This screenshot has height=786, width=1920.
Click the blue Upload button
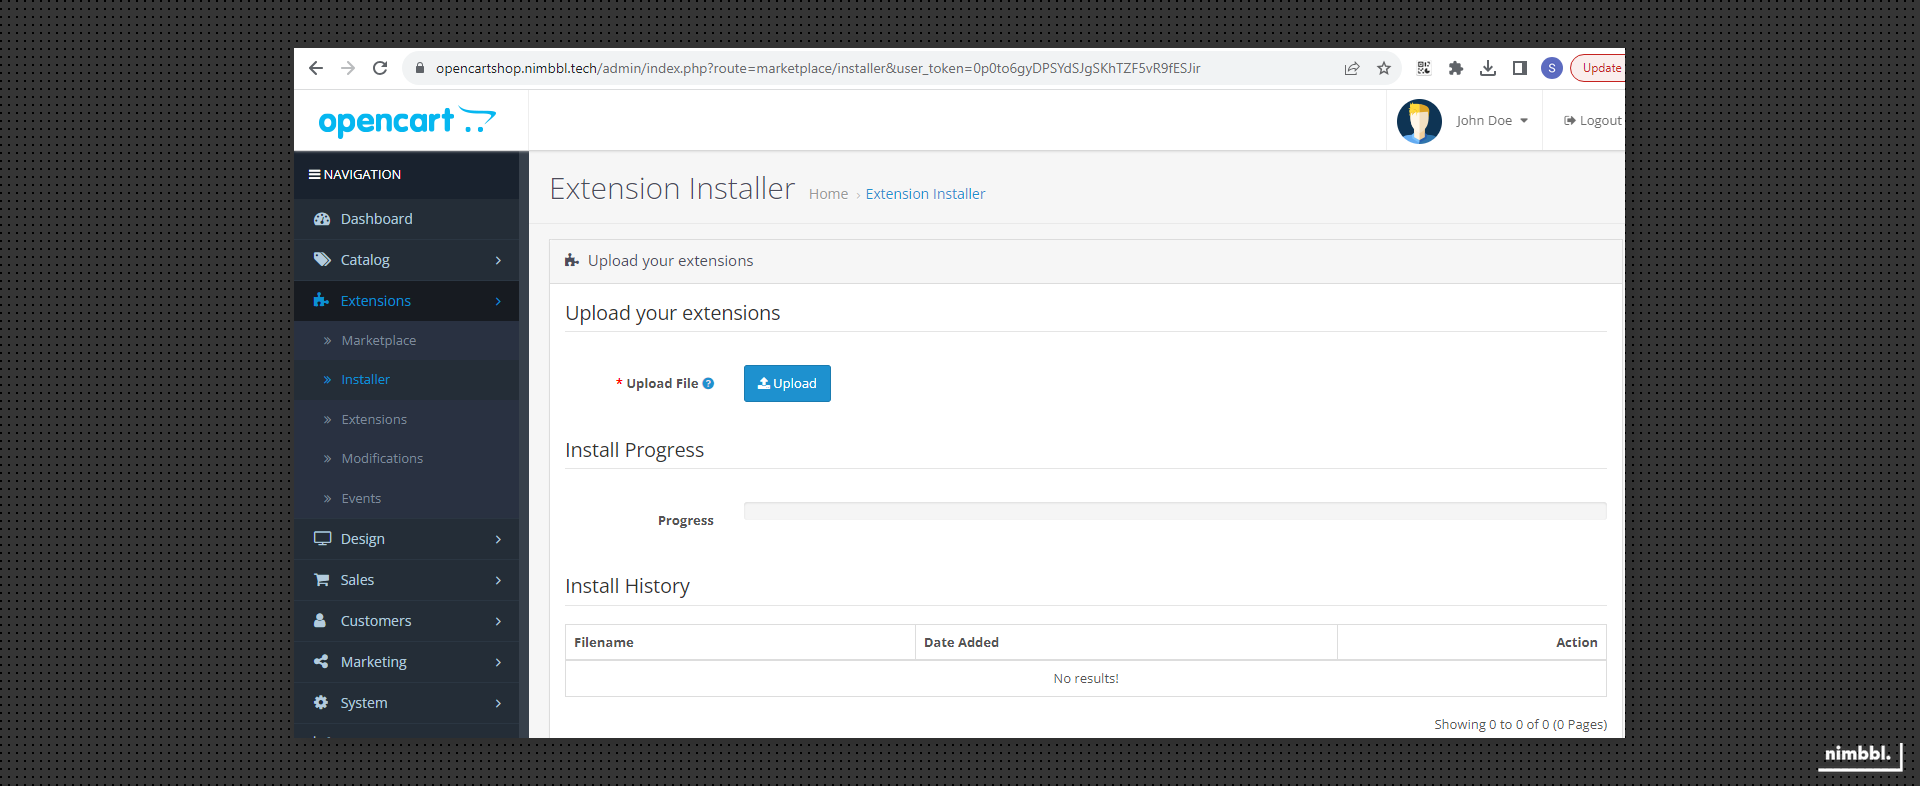tap(787, 383)
